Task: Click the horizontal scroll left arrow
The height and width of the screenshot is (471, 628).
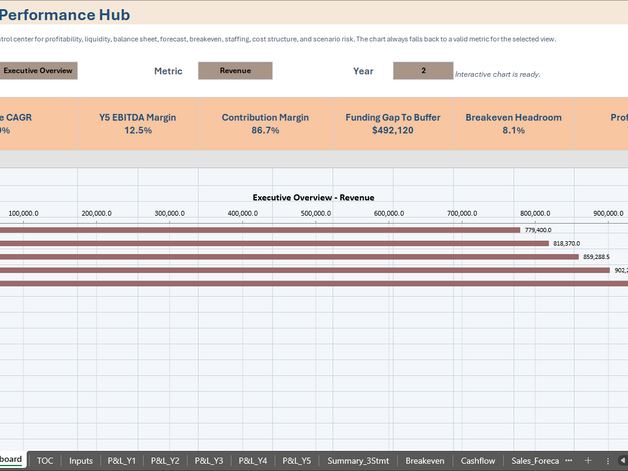Action: (x=623, y=461)
